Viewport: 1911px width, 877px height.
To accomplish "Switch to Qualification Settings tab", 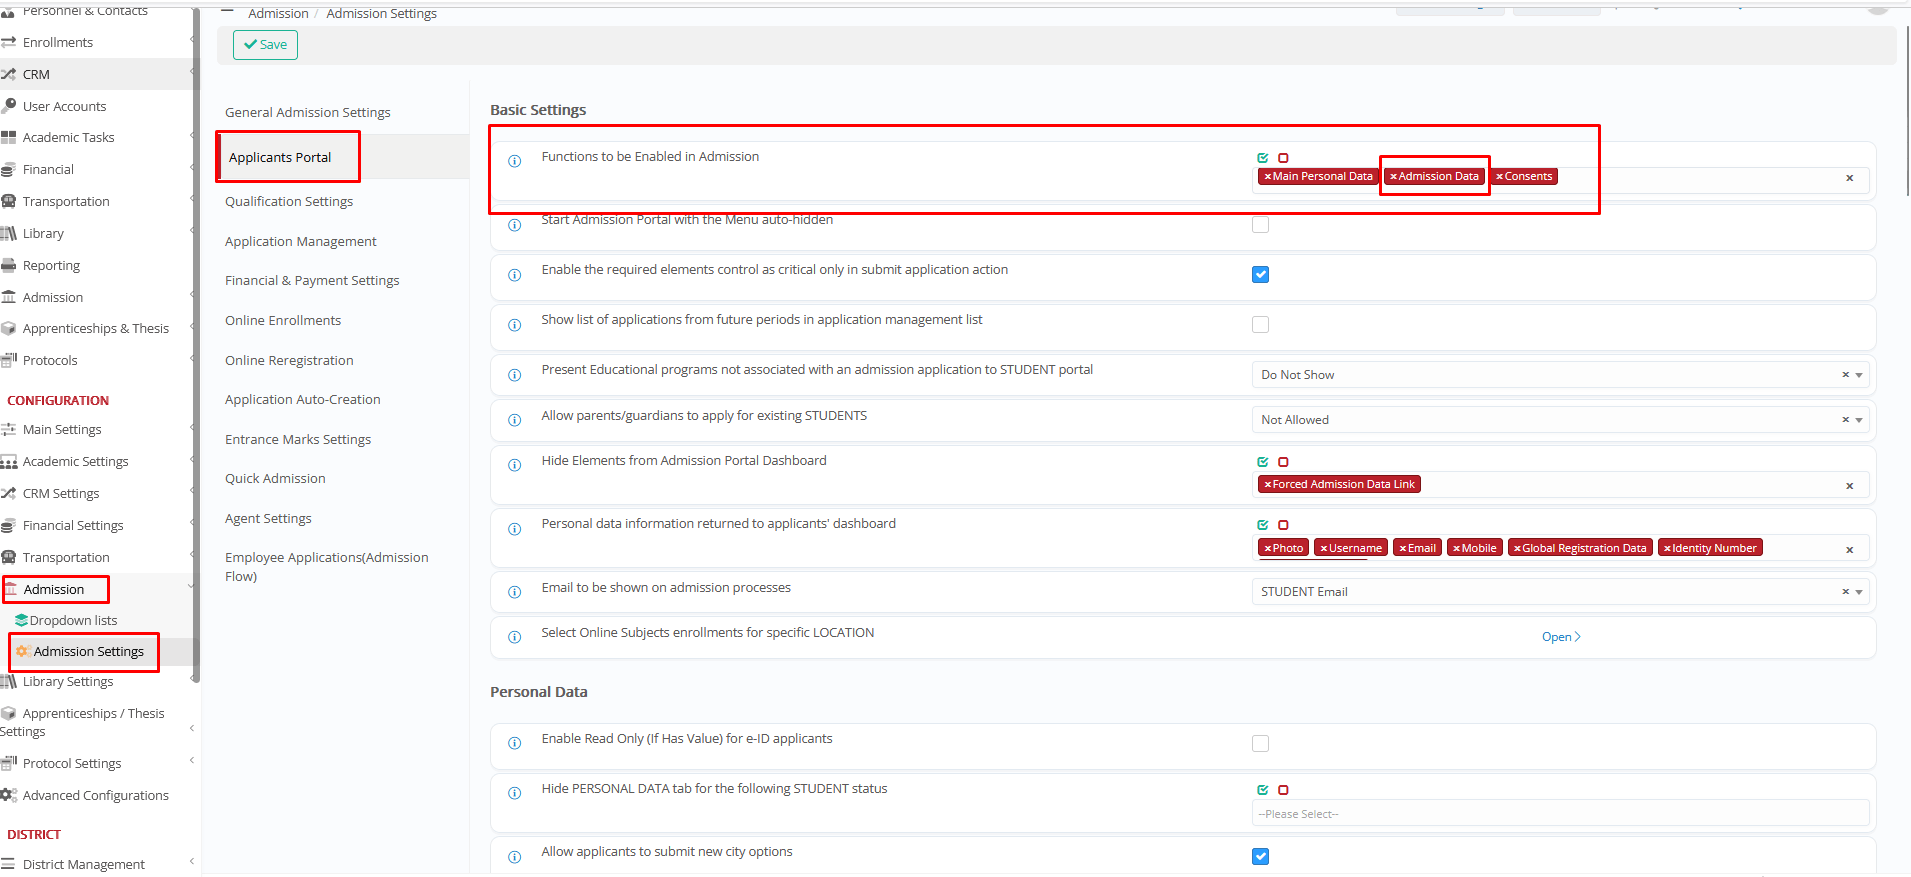I will point(289,201).
